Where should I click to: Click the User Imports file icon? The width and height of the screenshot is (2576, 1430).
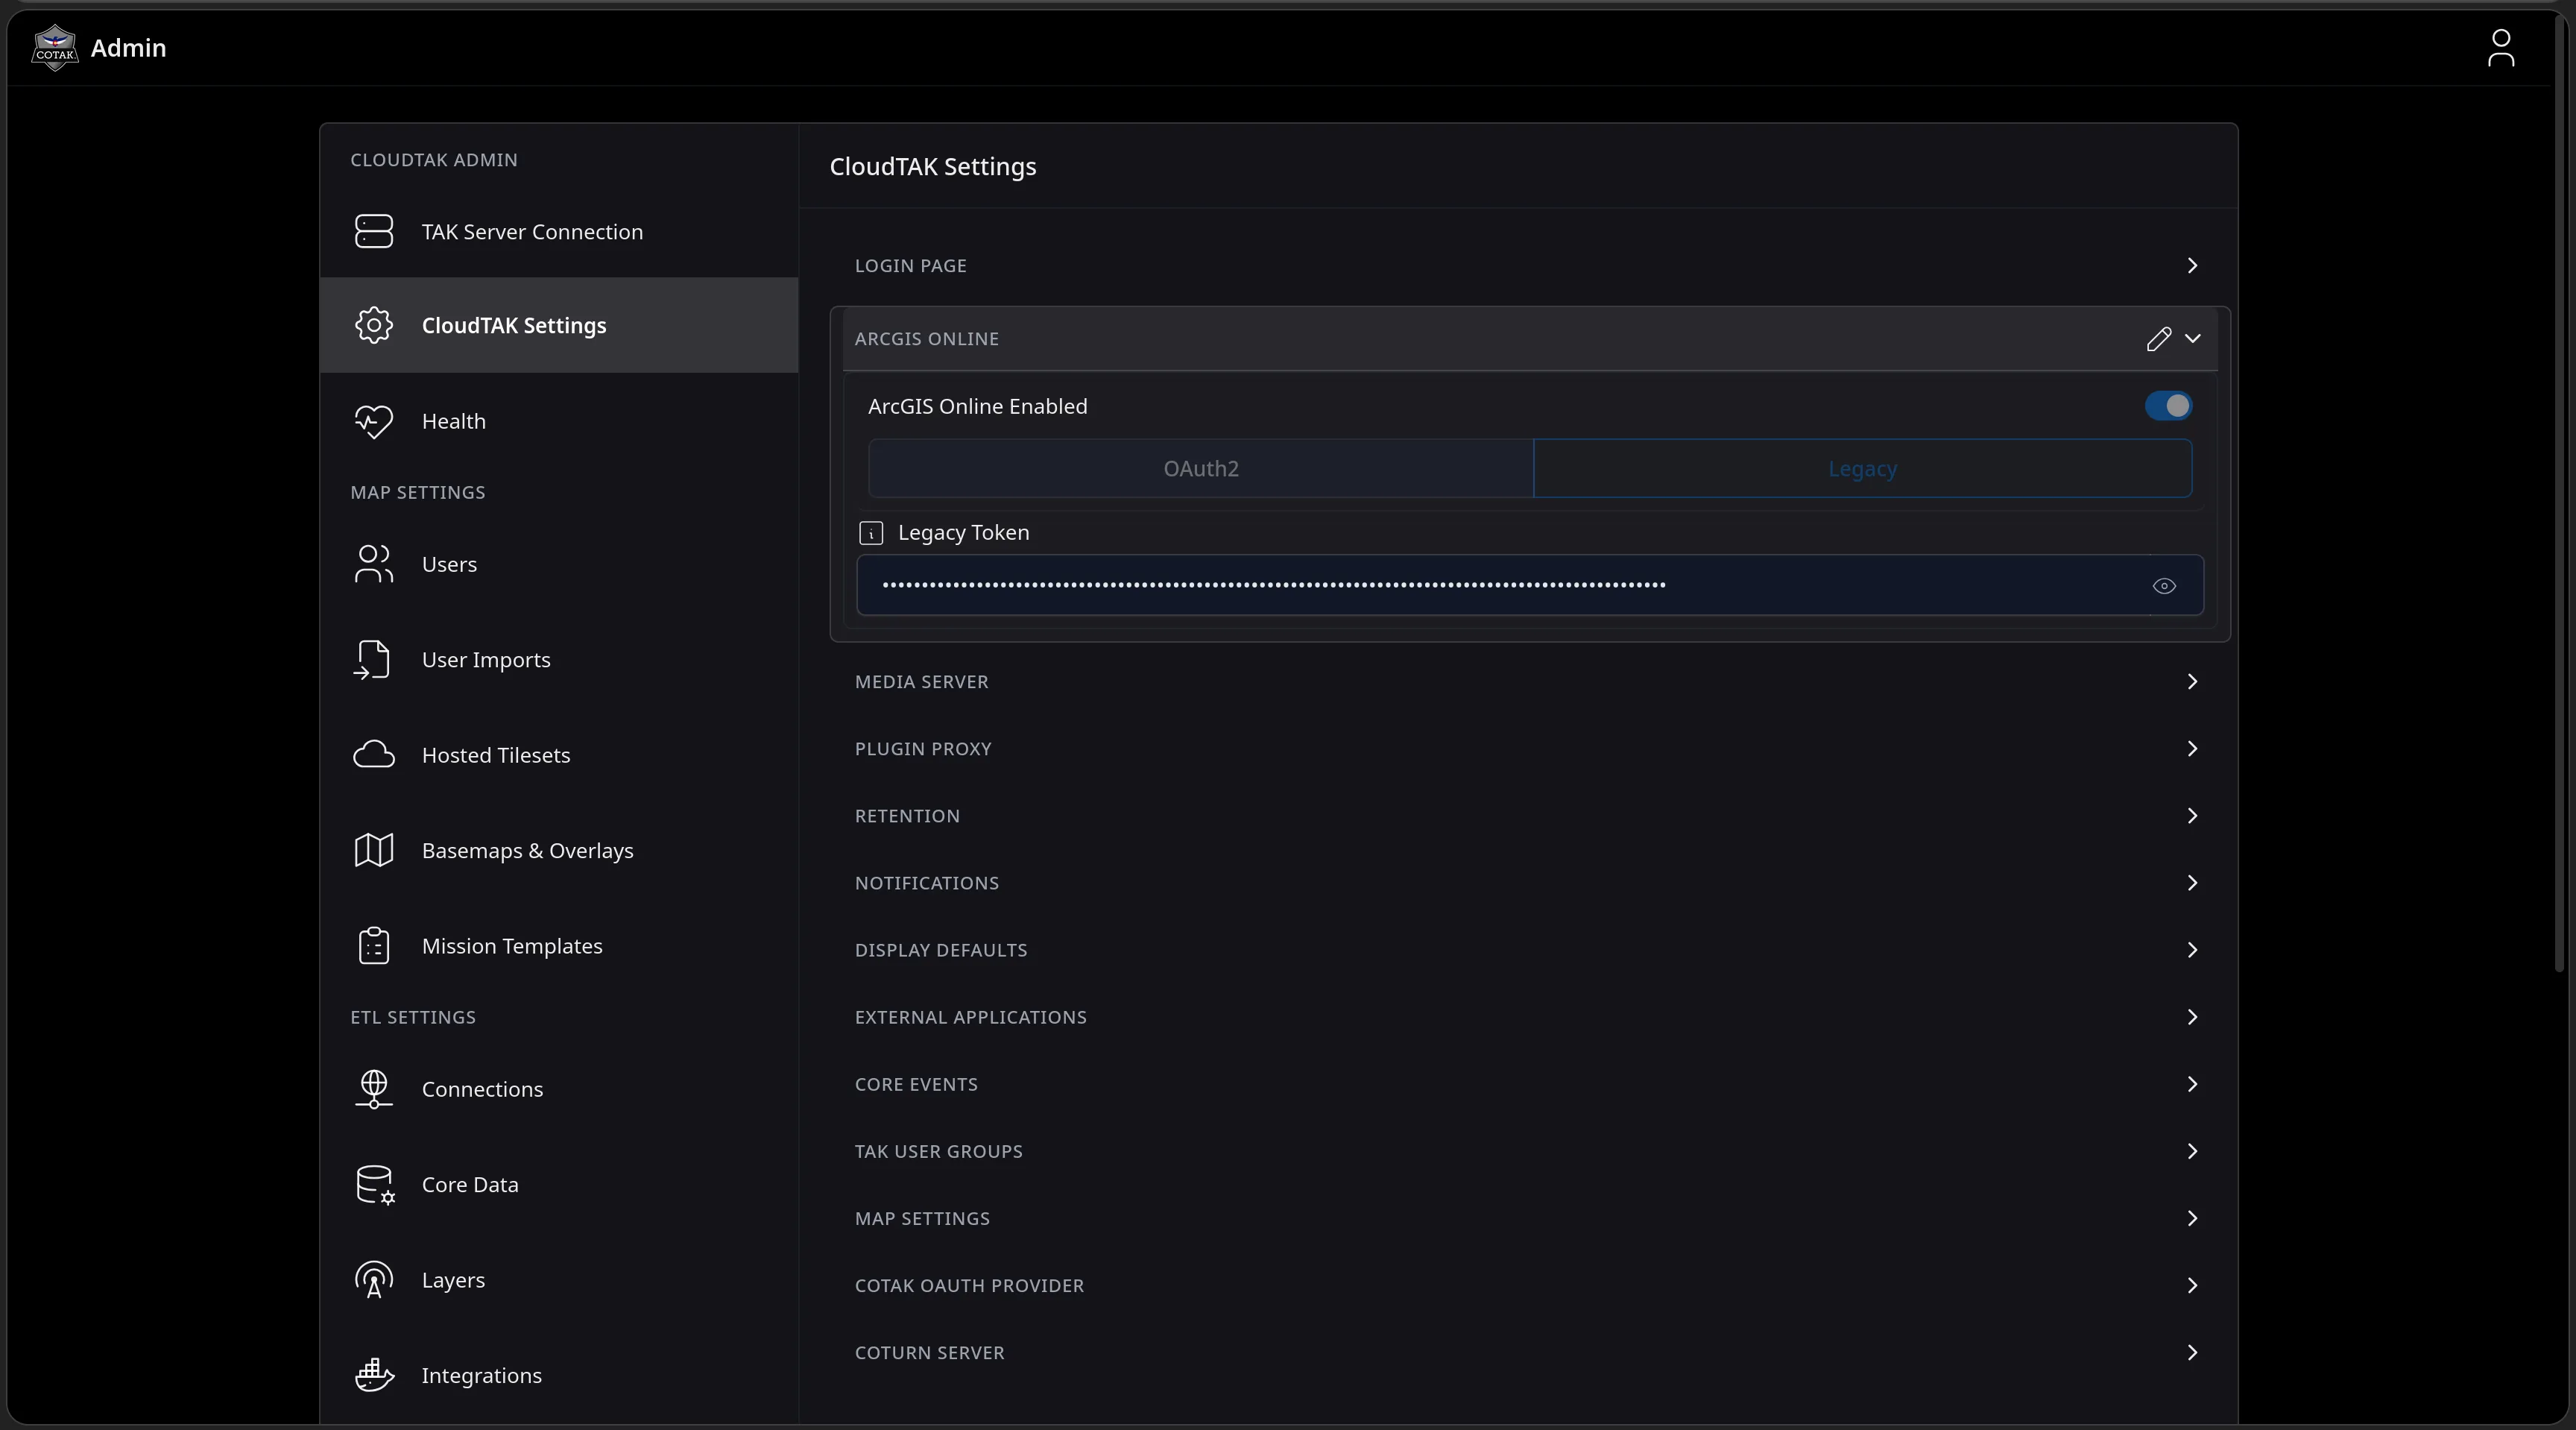(x=372, y=660)
